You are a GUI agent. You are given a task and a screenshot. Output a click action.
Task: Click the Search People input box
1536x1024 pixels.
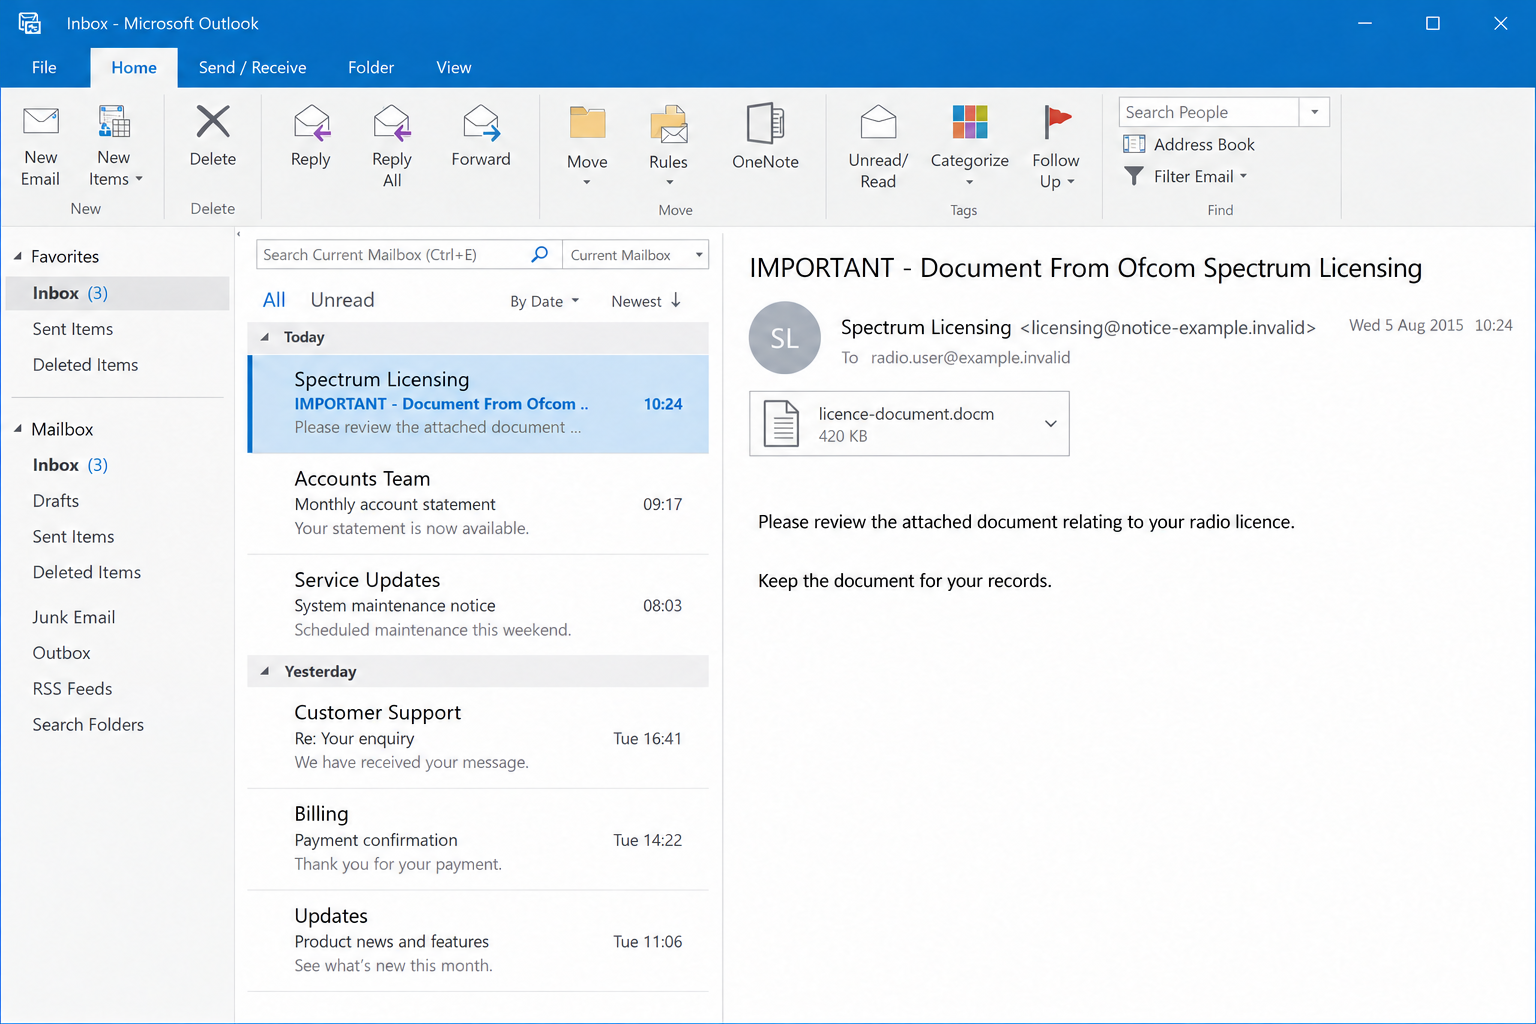1209,112
